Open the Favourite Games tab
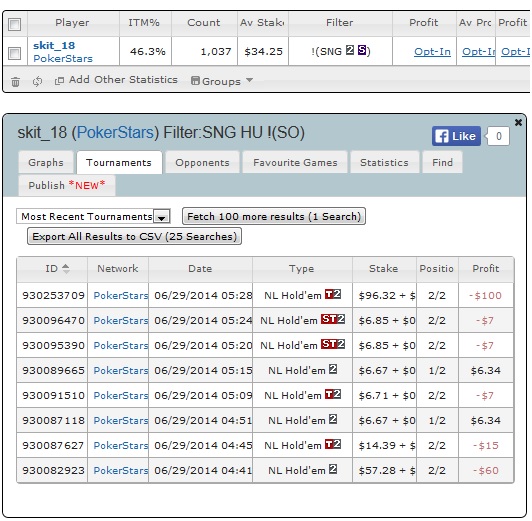The image size is (532, 521). coord(295,162)
